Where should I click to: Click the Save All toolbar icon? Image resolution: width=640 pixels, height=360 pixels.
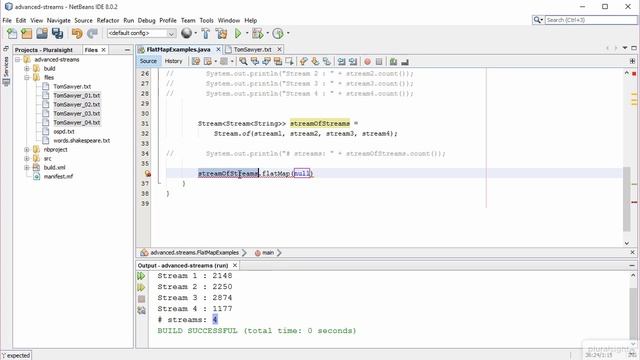[58, 33]
